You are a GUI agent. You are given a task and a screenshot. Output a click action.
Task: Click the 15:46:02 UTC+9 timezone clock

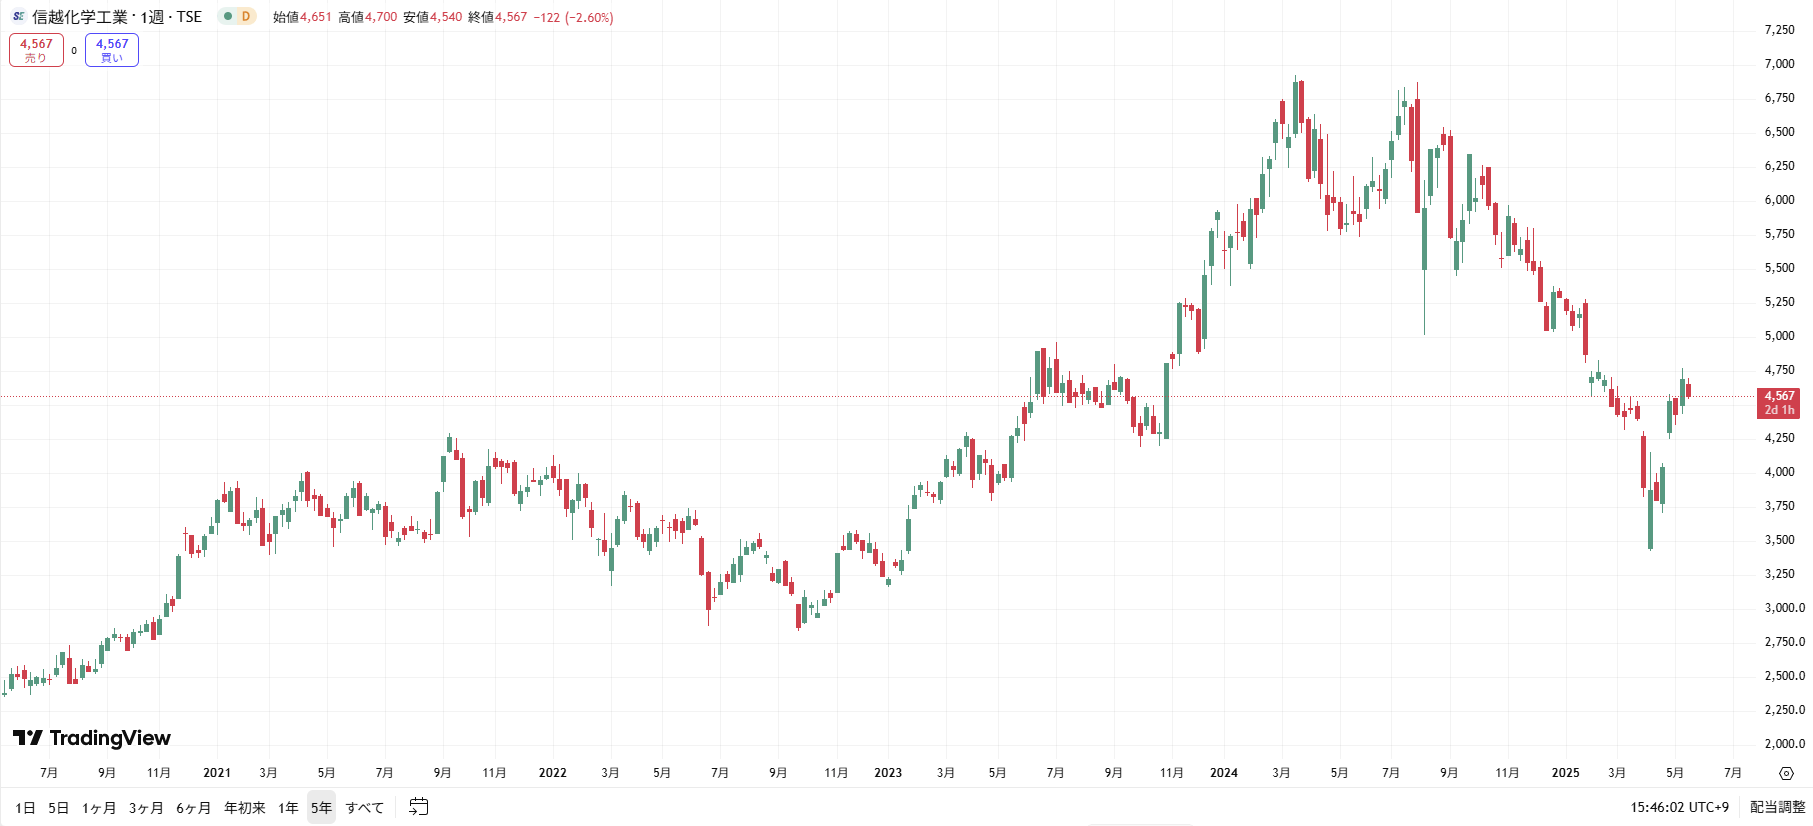pos(1679,807)
